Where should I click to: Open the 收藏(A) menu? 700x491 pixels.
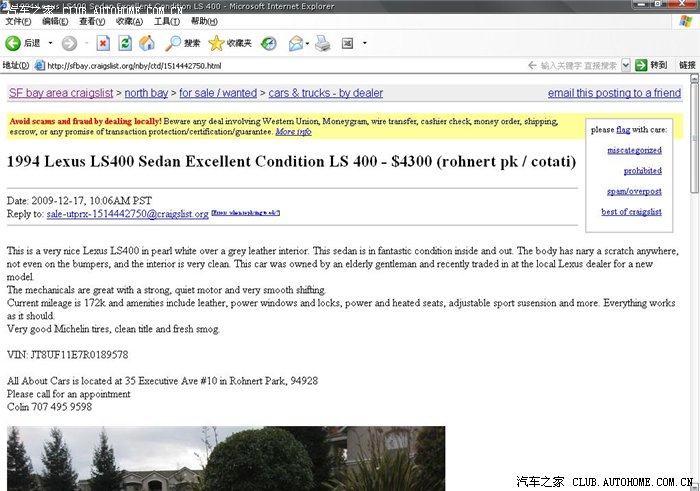point(129,21)
